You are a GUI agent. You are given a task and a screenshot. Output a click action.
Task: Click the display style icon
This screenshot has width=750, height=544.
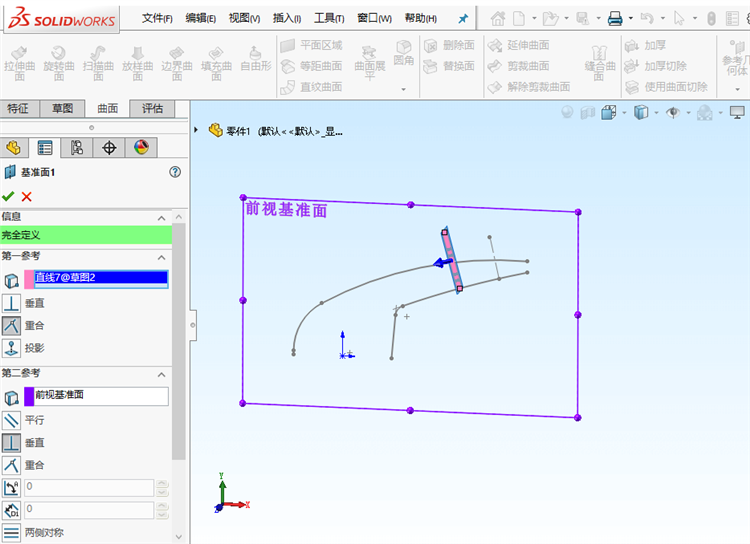(x=641, y=113)
